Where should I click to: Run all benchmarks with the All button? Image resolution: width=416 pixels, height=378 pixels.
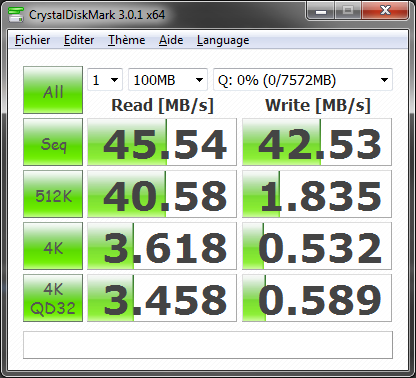(x=53, y=90)
